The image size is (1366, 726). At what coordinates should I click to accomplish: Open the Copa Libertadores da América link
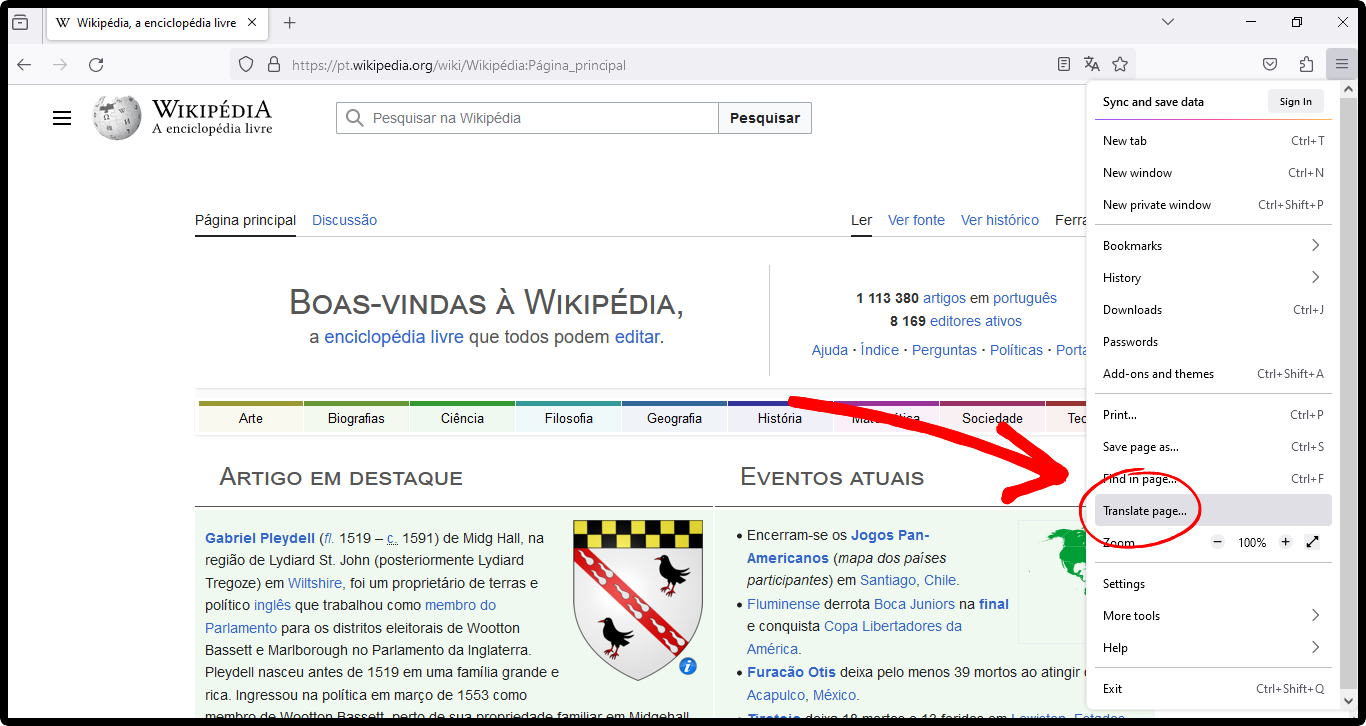(854, 637)
